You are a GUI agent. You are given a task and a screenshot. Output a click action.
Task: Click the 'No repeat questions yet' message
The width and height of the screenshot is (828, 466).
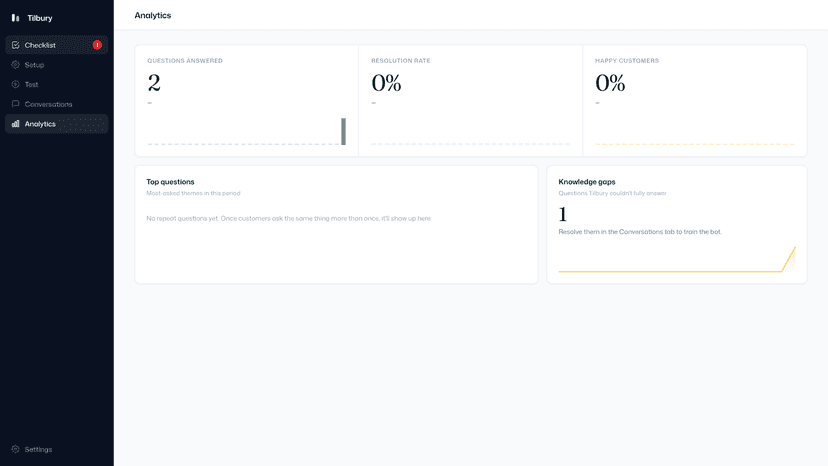(289, 218)
